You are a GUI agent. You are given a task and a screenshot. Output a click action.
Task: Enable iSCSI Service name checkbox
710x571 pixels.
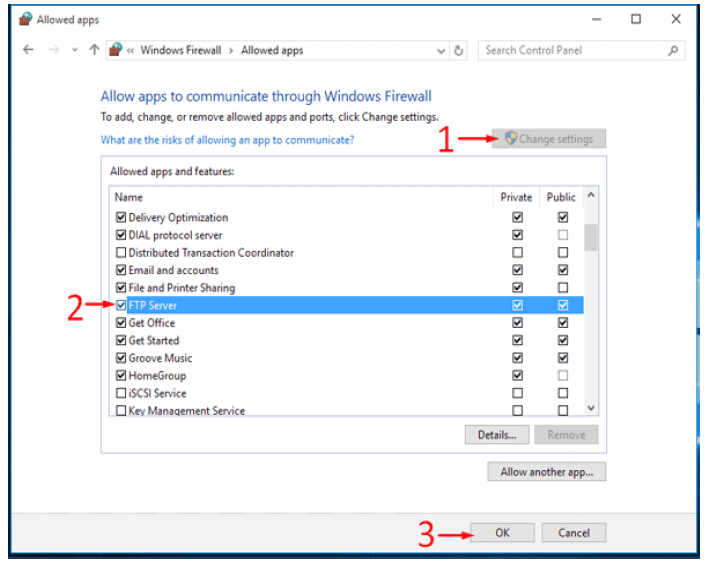121,393
